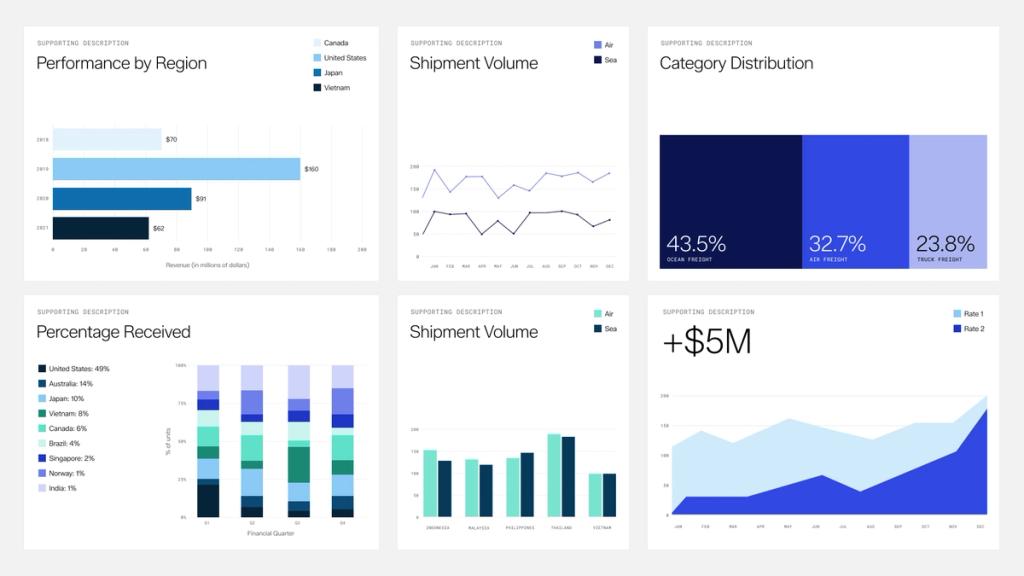Click the Australia: 14% legend entry
The width and height of the screenshot is (1024, 576).
coord(65,384)
